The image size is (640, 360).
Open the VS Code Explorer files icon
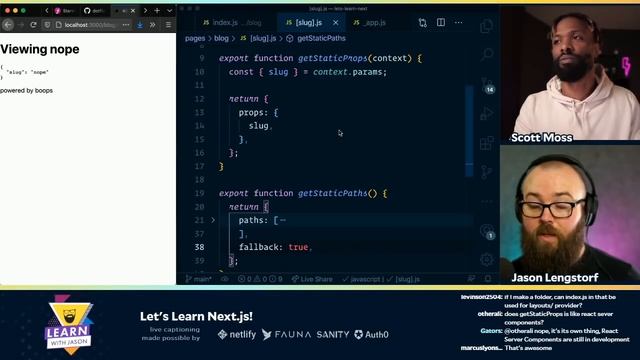click(x=486, y=27)
